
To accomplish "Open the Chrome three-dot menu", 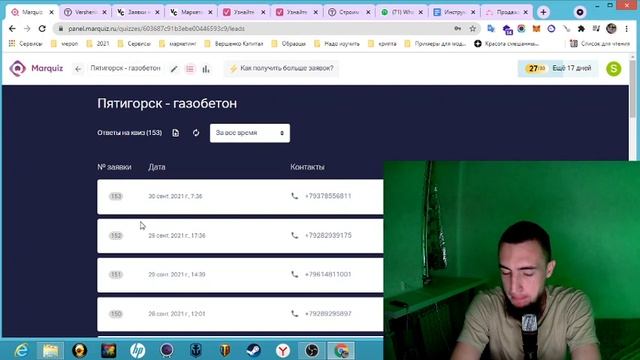I will click(x=627, y=29).
